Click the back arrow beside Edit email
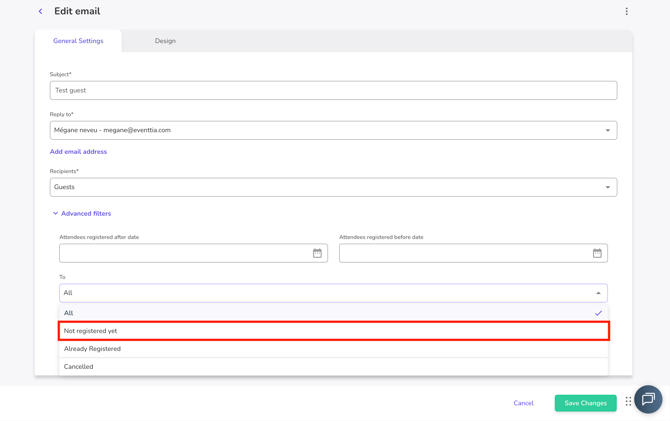Image resolution: width=670 pixels, height=421 pixels. [41, 12]
